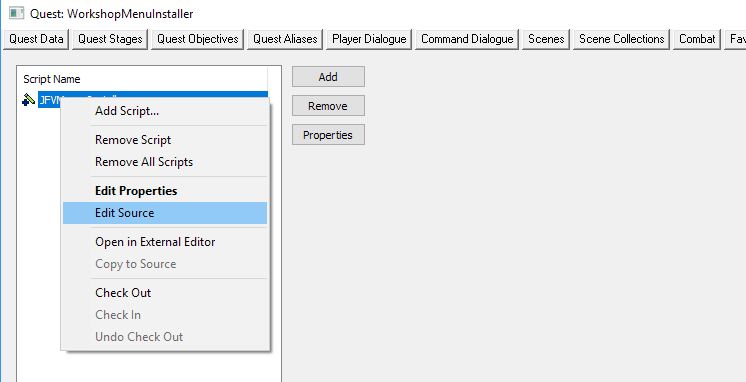Go to the Quest Objectives tab

(197, 39)
